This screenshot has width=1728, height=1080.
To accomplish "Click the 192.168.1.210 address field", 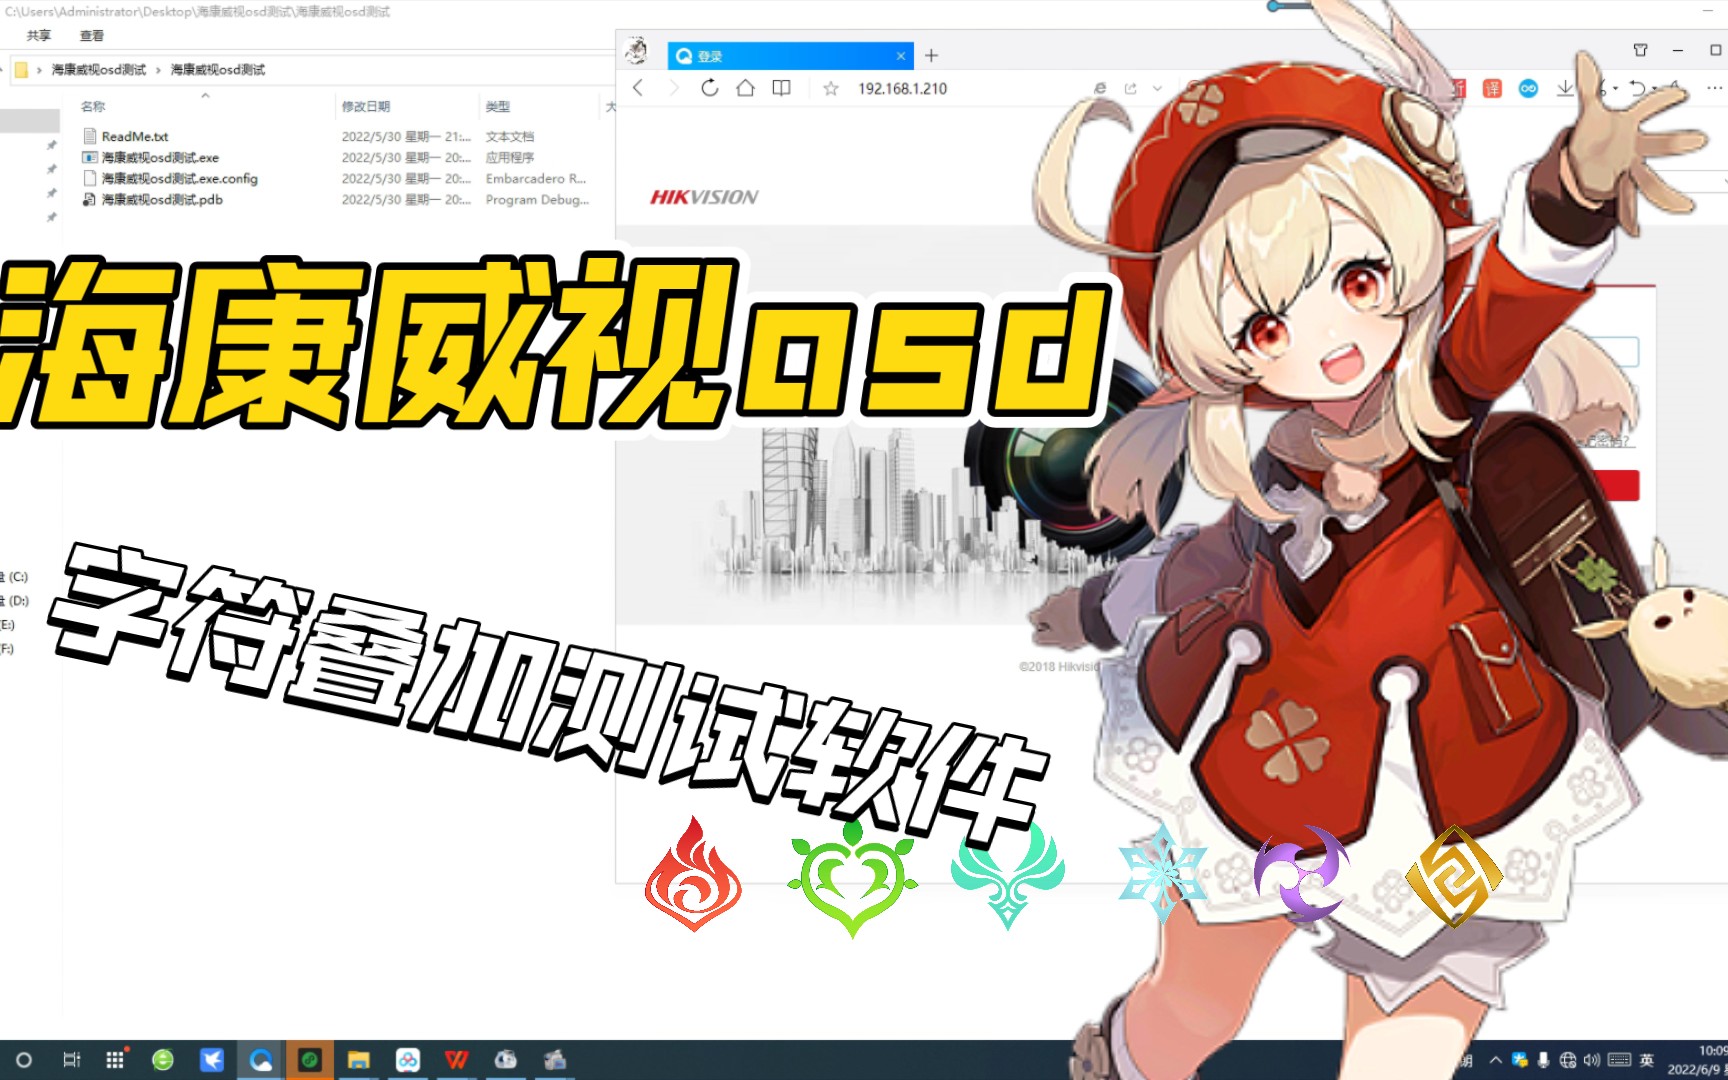I will pos(902,88).
